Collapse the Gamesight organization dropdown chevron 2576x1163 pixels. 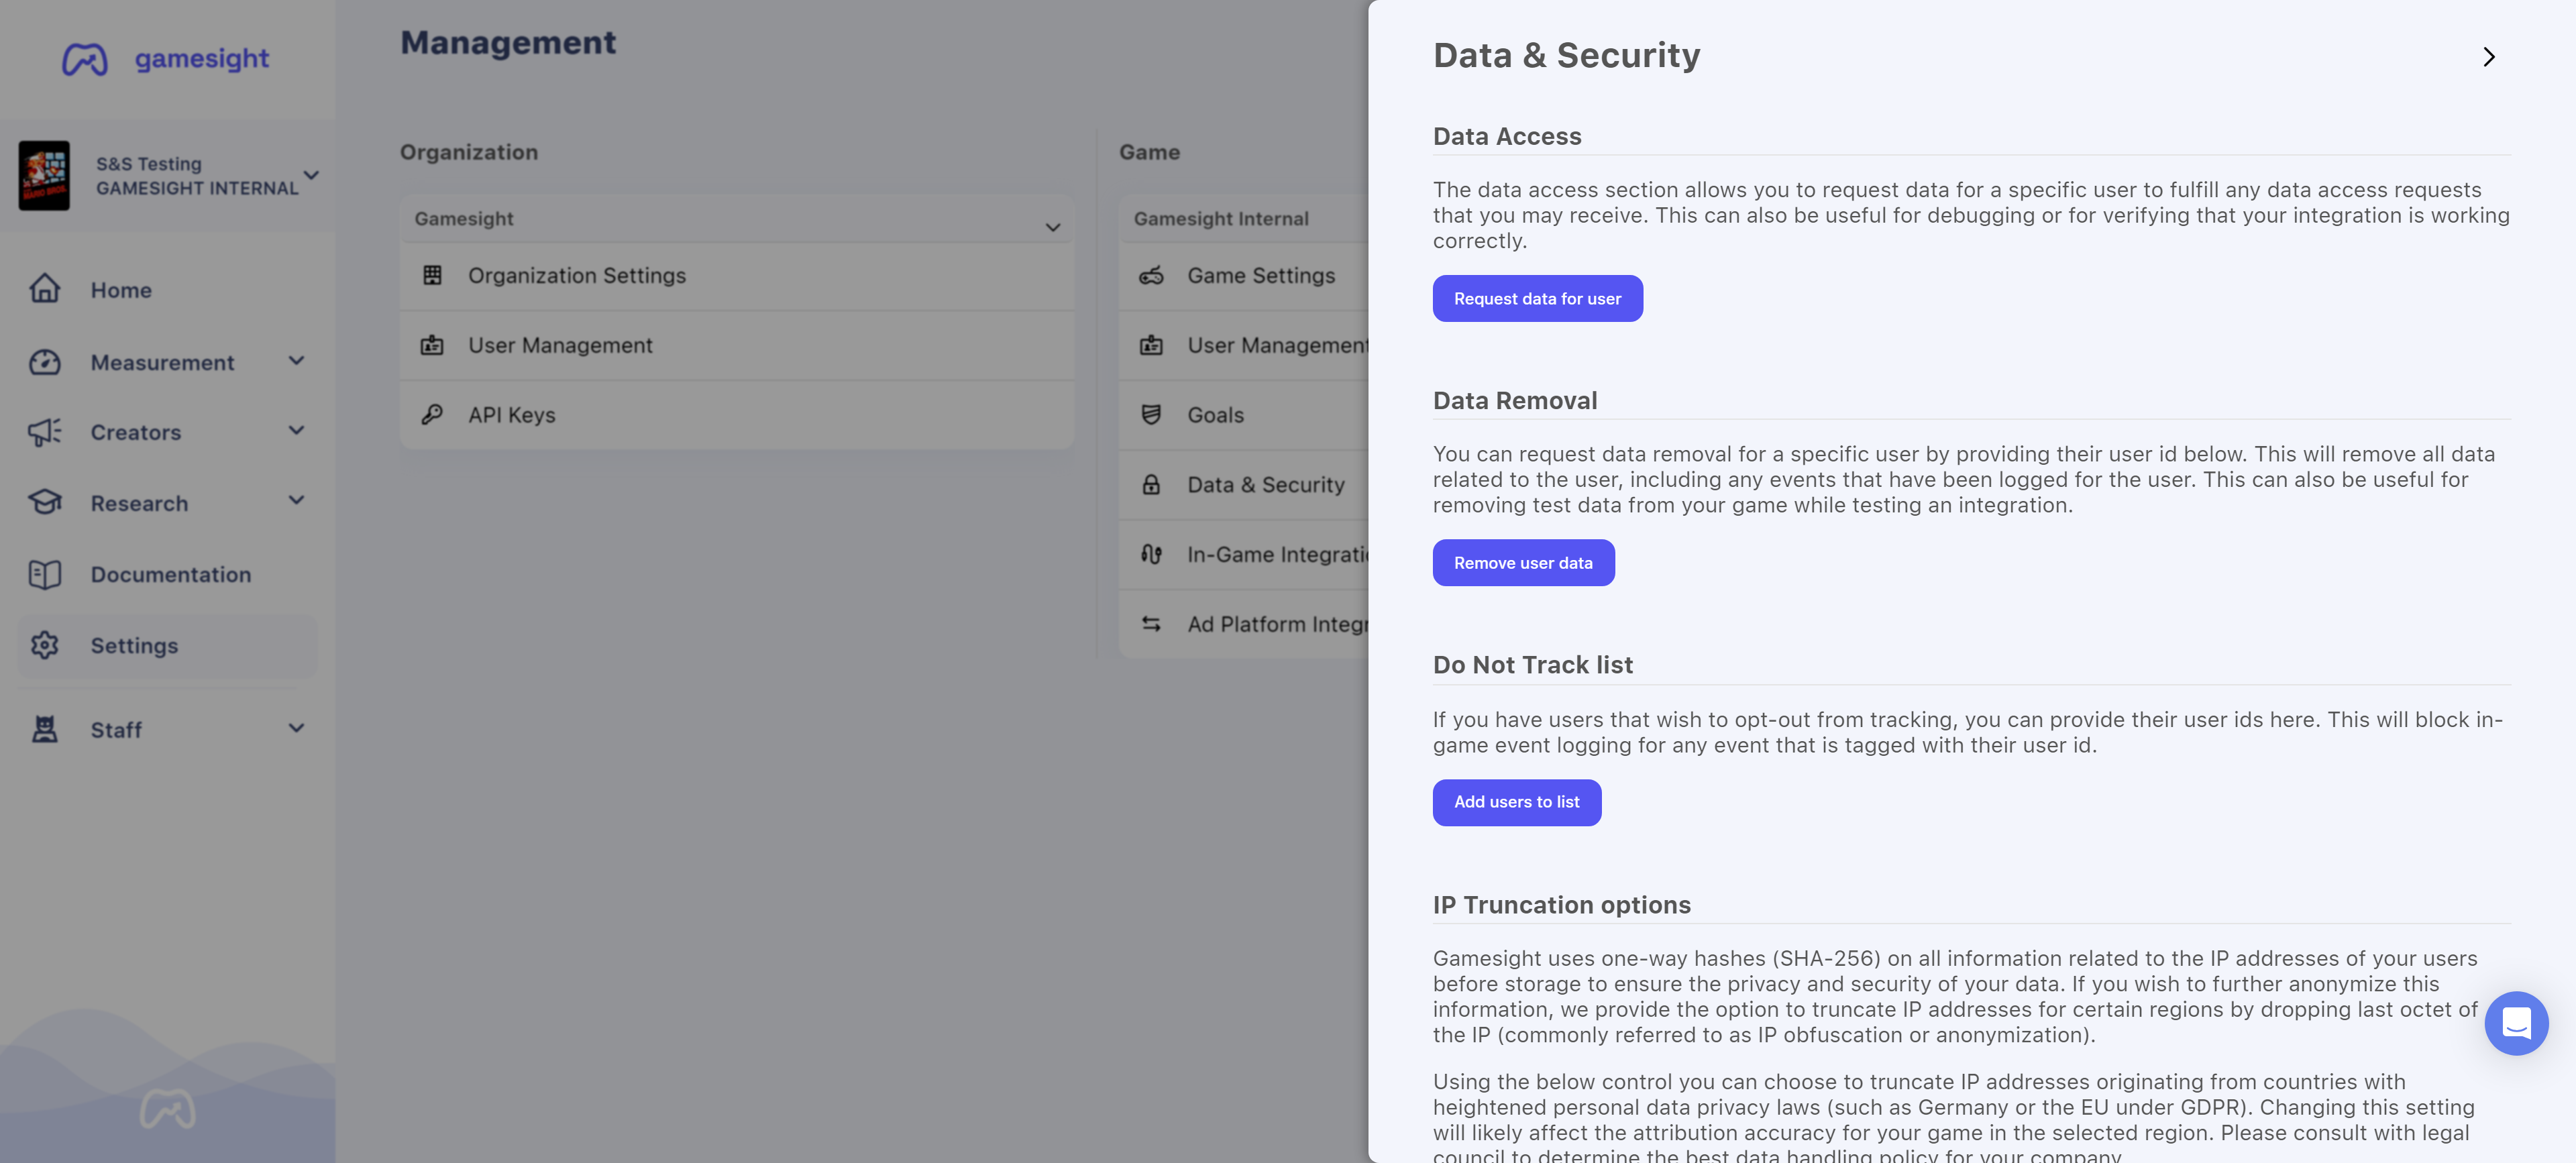pyautogui.click(x=1053, y=227)
